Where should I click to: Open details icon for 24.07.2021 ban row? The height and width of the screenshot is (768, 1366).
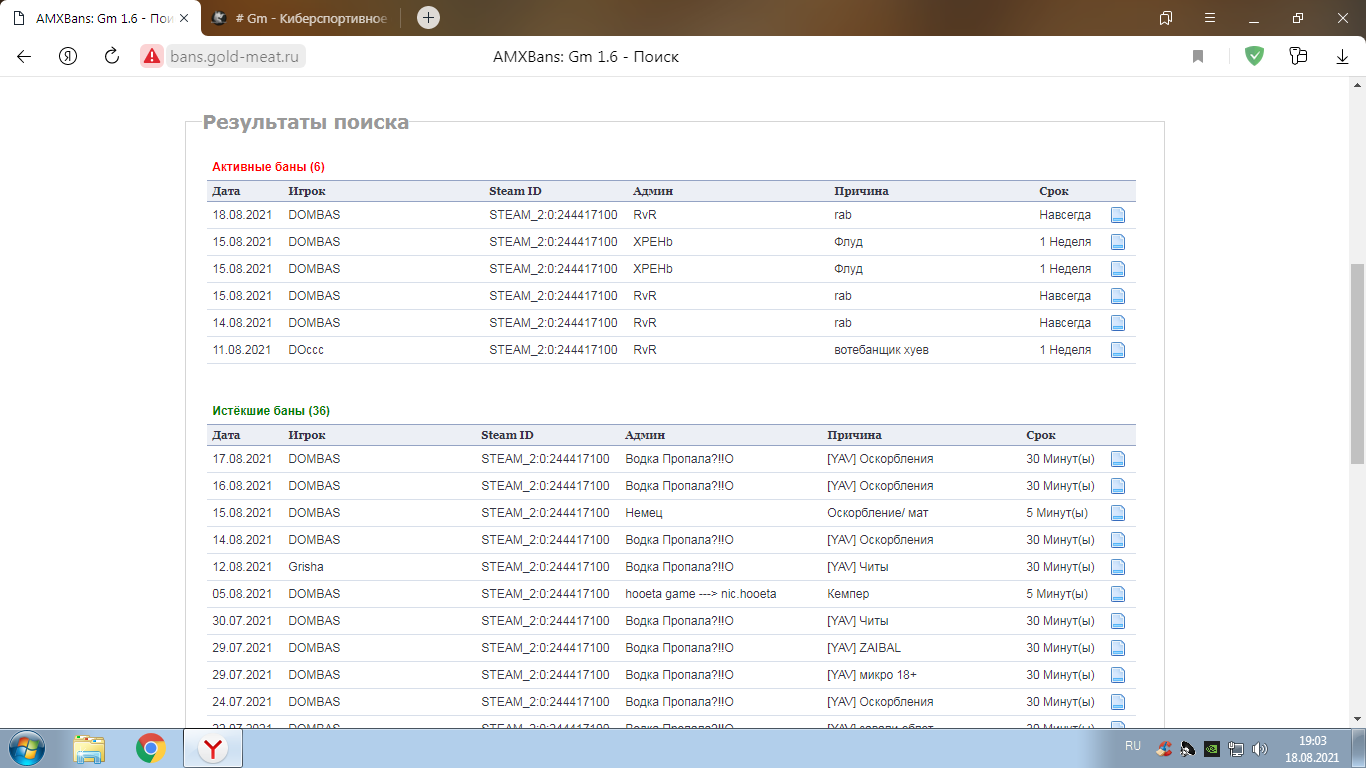click(x=1118, y=702)
